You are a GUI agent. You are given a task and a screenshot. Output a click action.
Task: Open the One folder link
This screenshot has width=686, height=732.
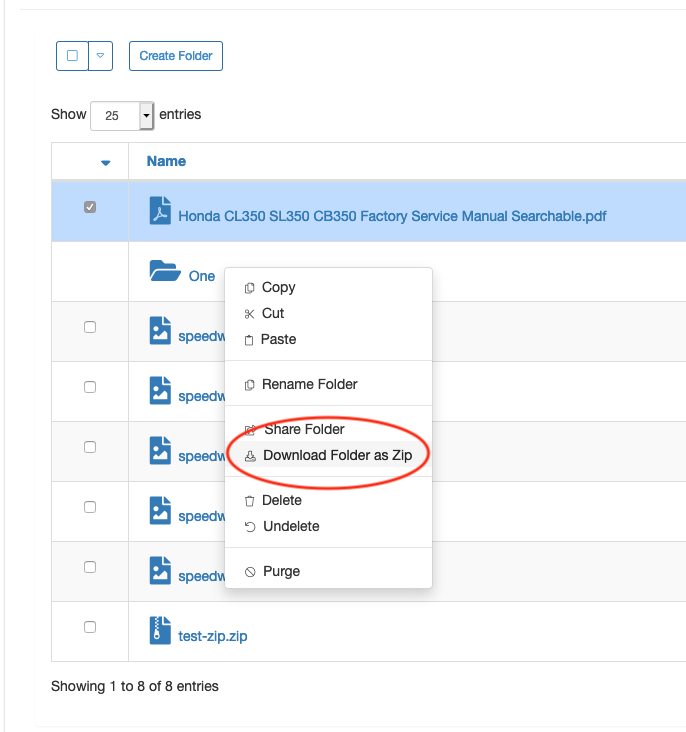point(202,276)
